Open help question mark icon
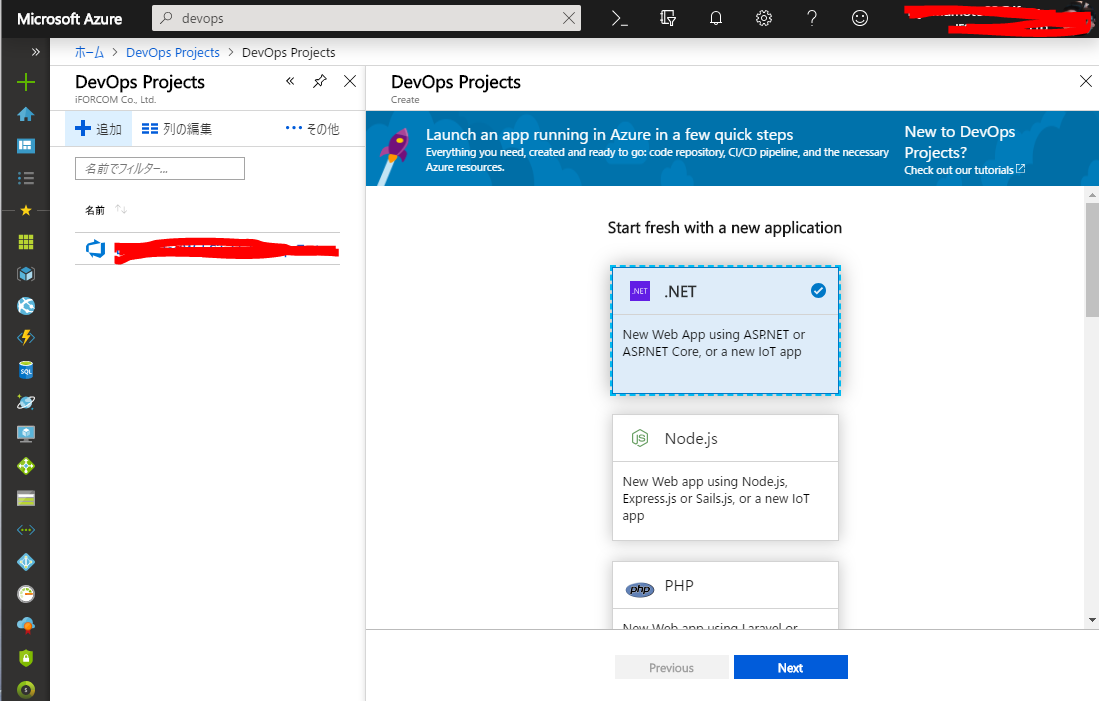Viewport: 1099px width, 701px height. (812, 18)
